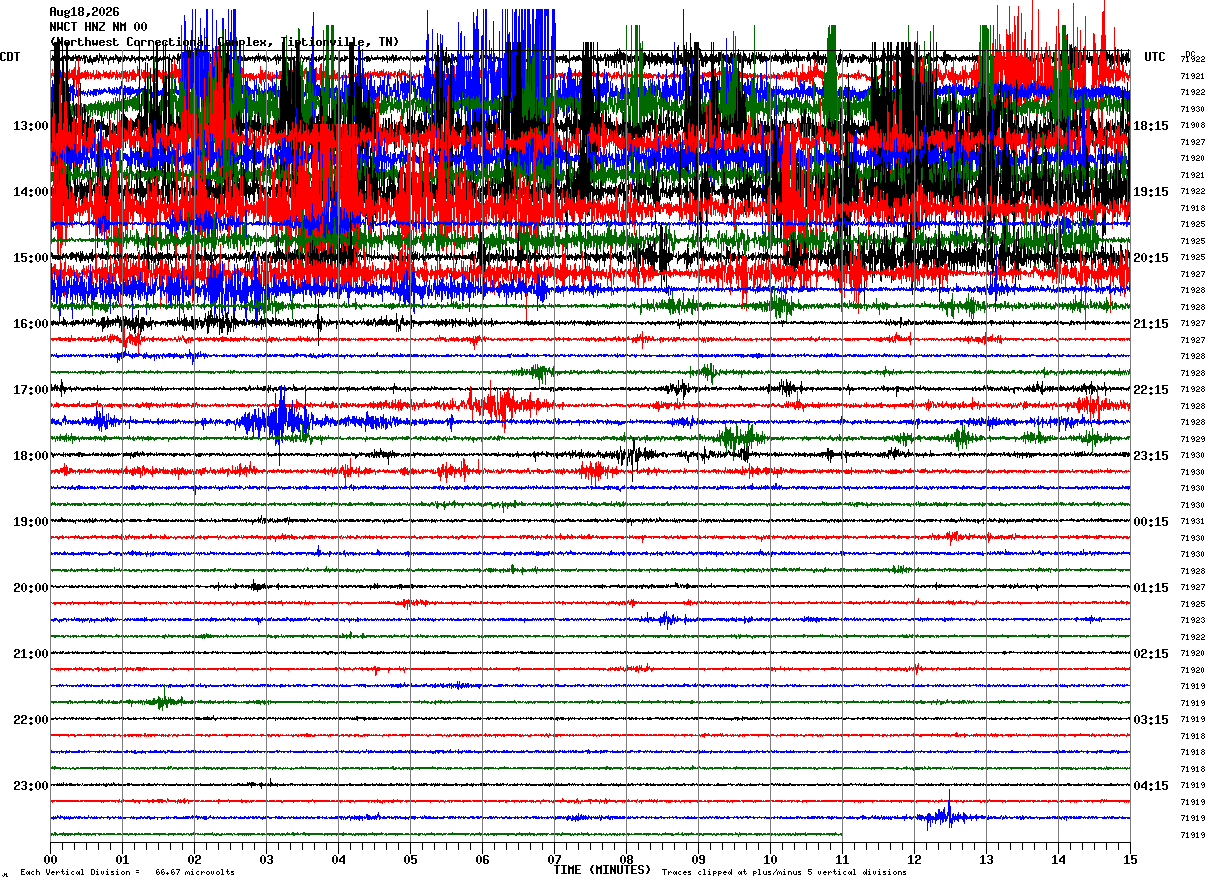Click the 00:15 UTC time label
The width and height of the screenshot is (1210, 886).
point(1151,522)
